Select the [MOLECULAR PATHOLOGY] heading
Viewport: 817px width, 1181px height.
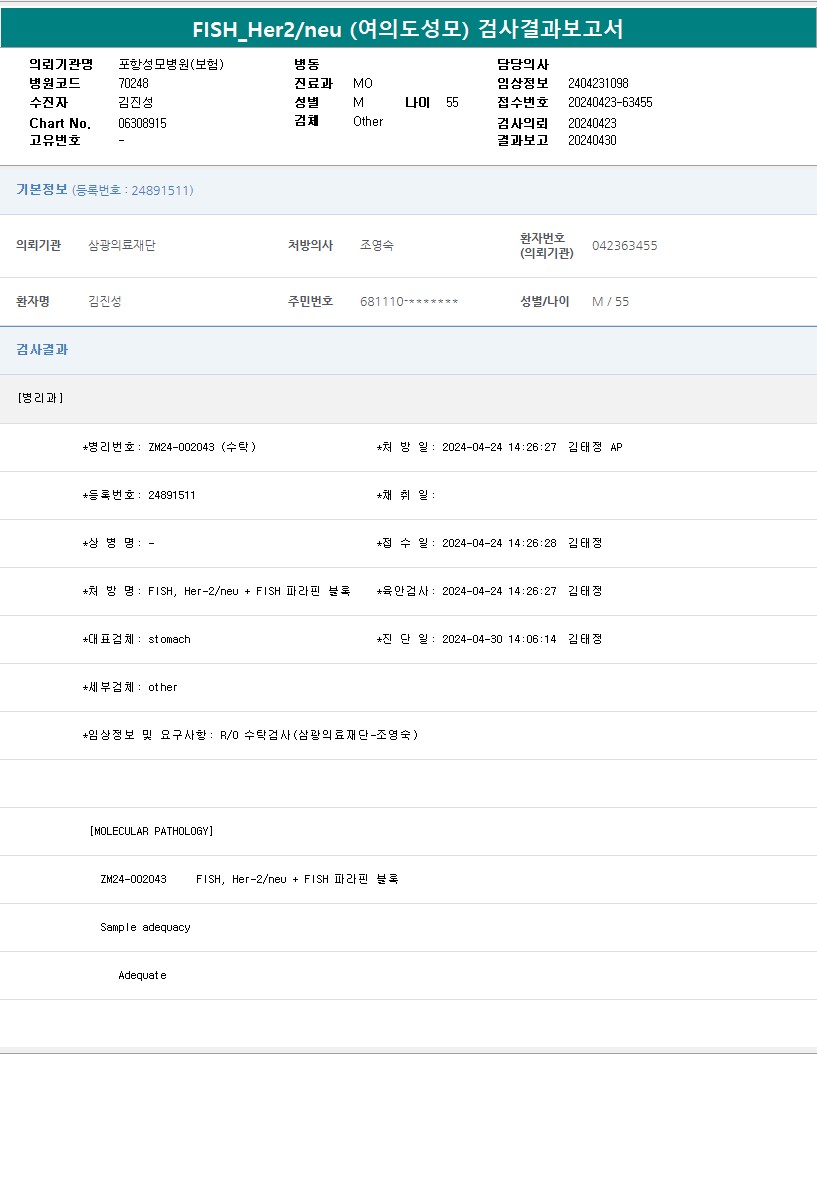(x=151, y=831)
